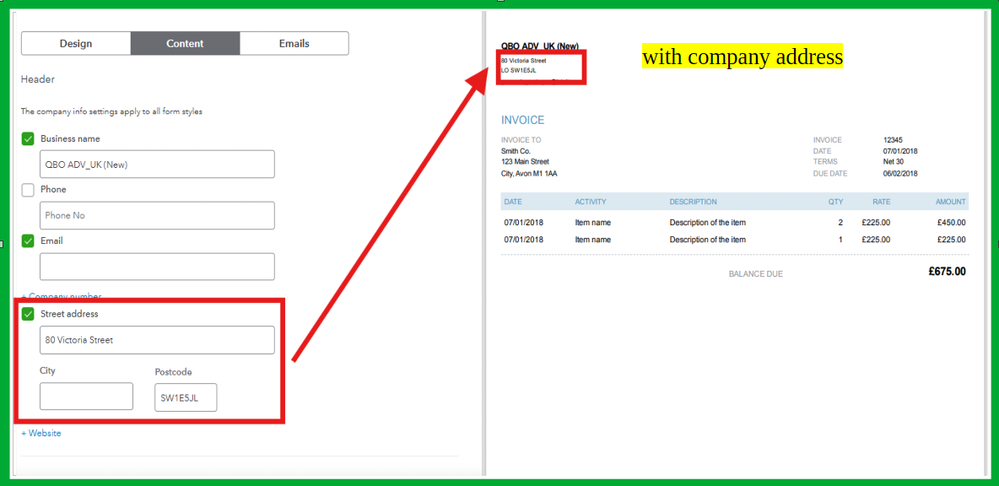Viewport: 999px width, 486px height.
Task: Edit the Business name field
Action: point(157,164)
